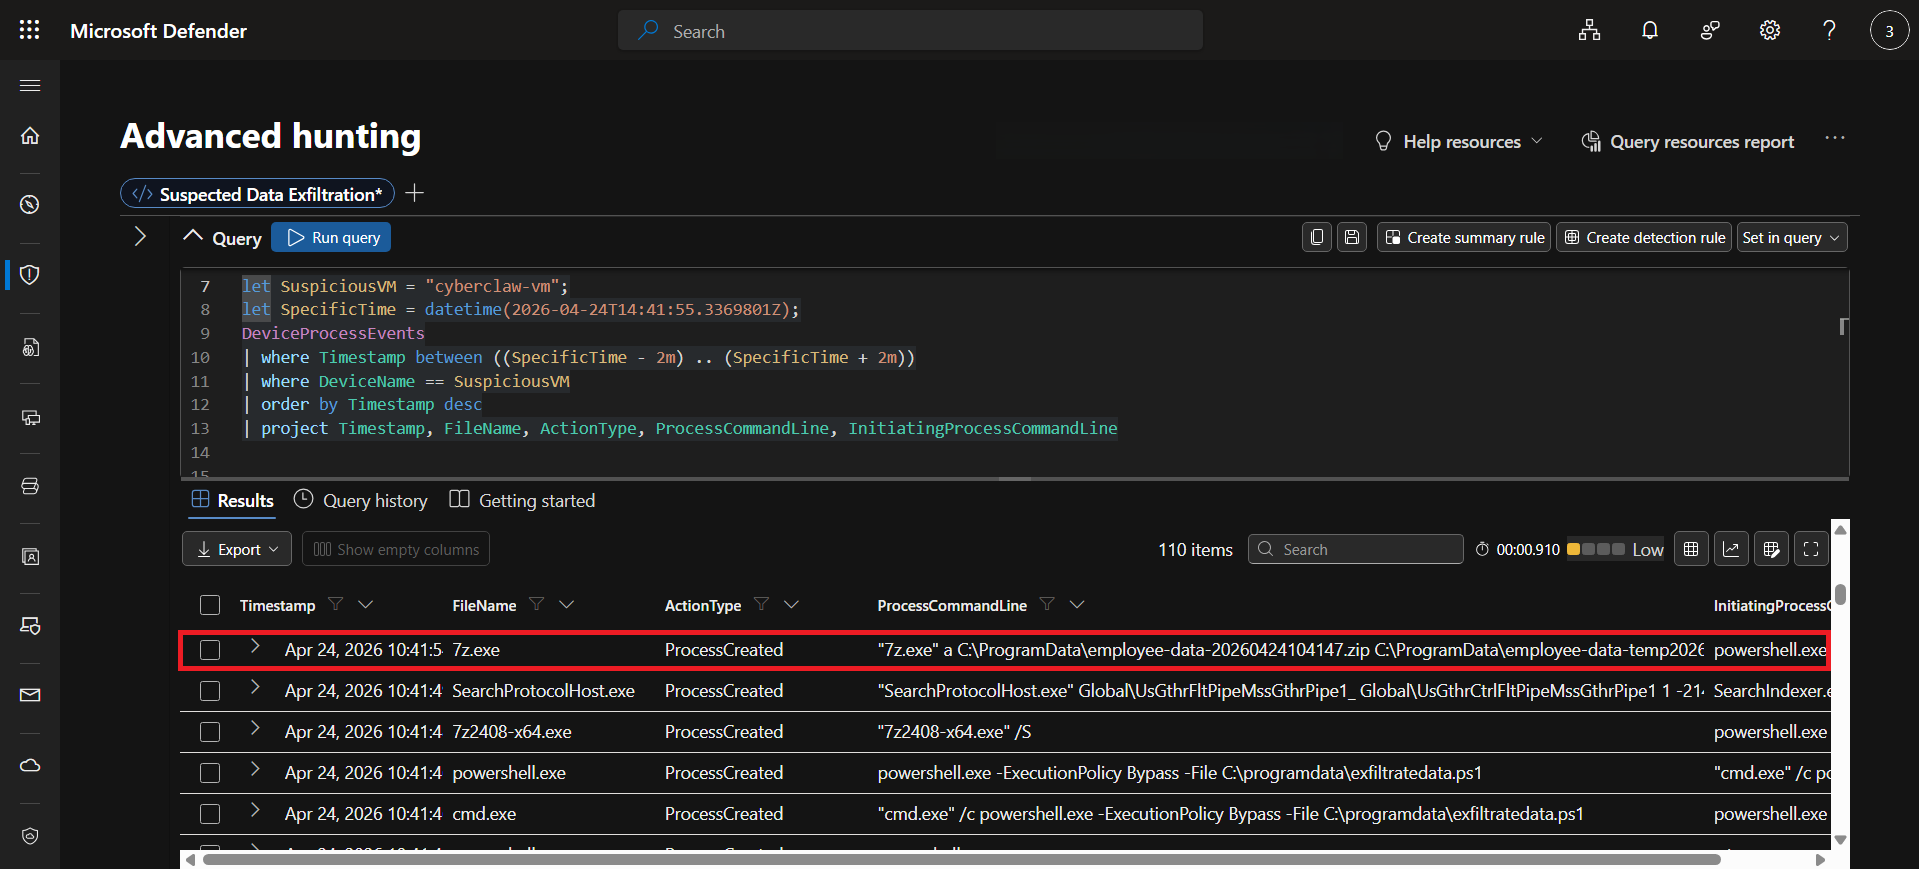Viewport: 1919px width, 869px height.
Task: Open the account avatar menu
Action: click(x=1889, y=30)
